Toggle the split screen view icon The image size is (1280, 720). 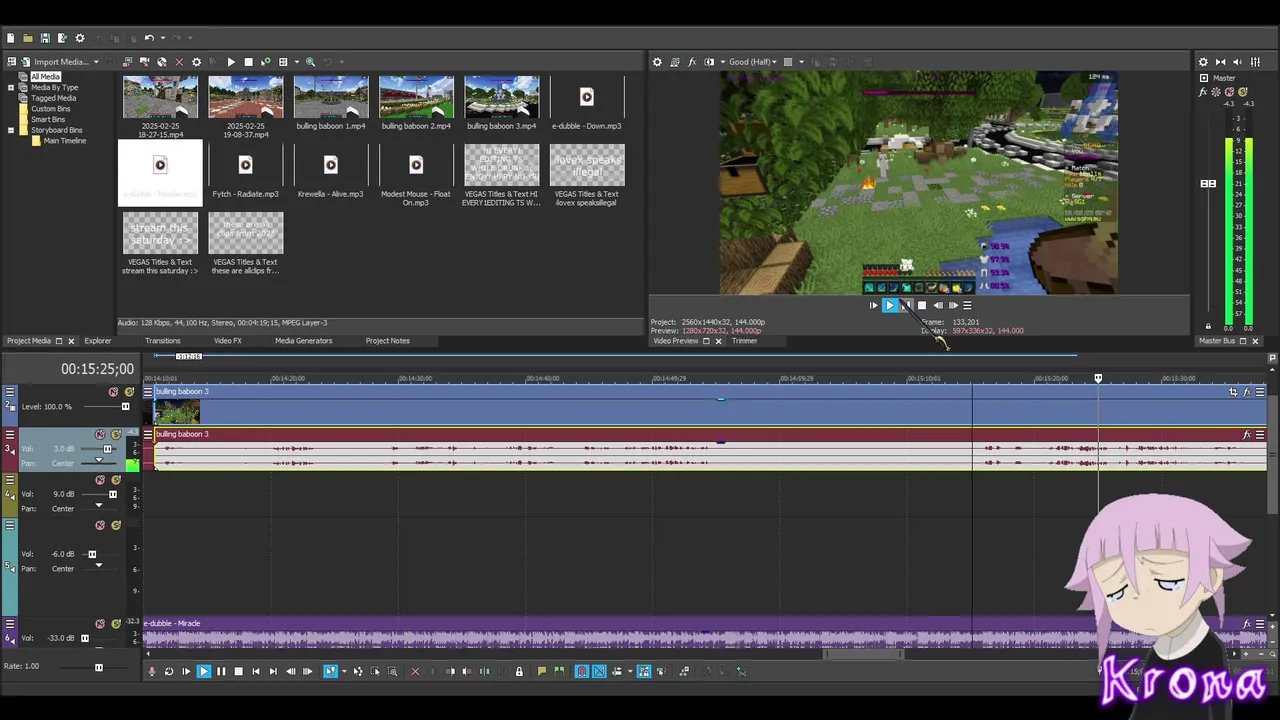click(x=709, y=62)
